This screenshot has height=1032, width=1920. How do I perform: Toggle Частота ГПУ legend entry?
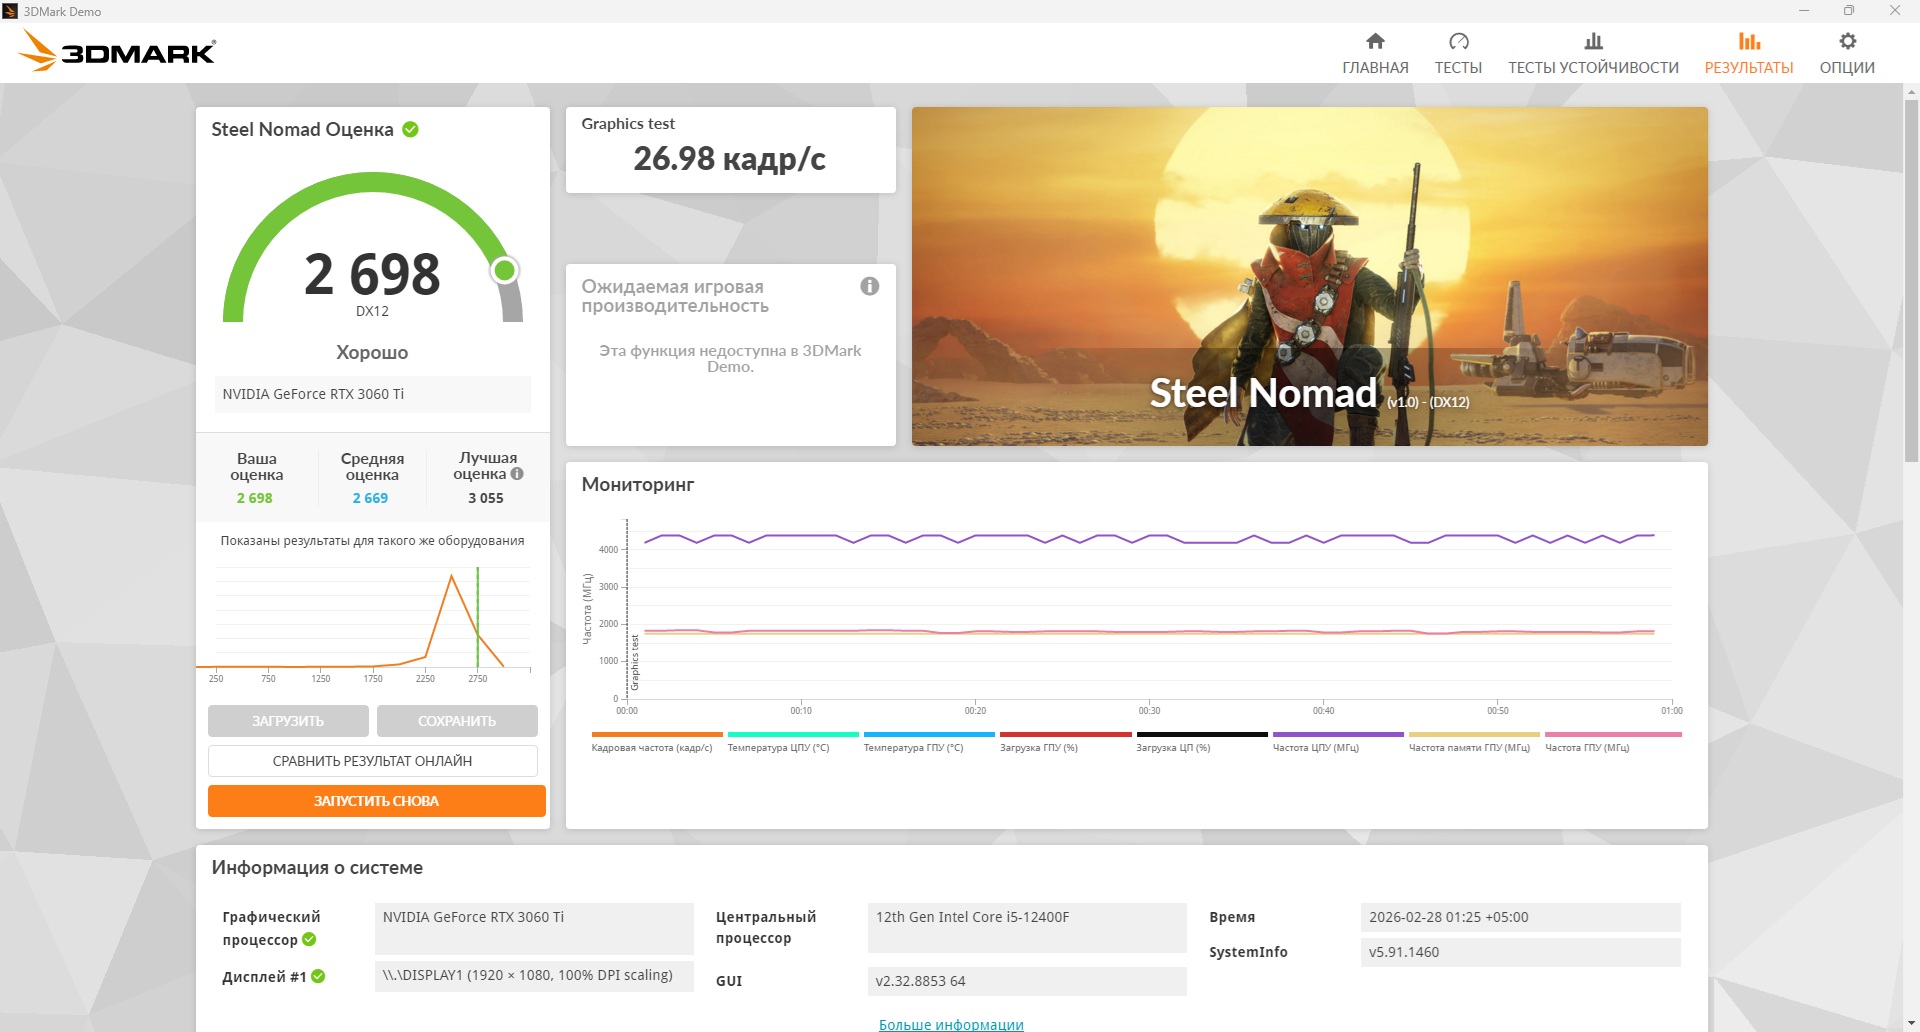(x=1613, y=741)
